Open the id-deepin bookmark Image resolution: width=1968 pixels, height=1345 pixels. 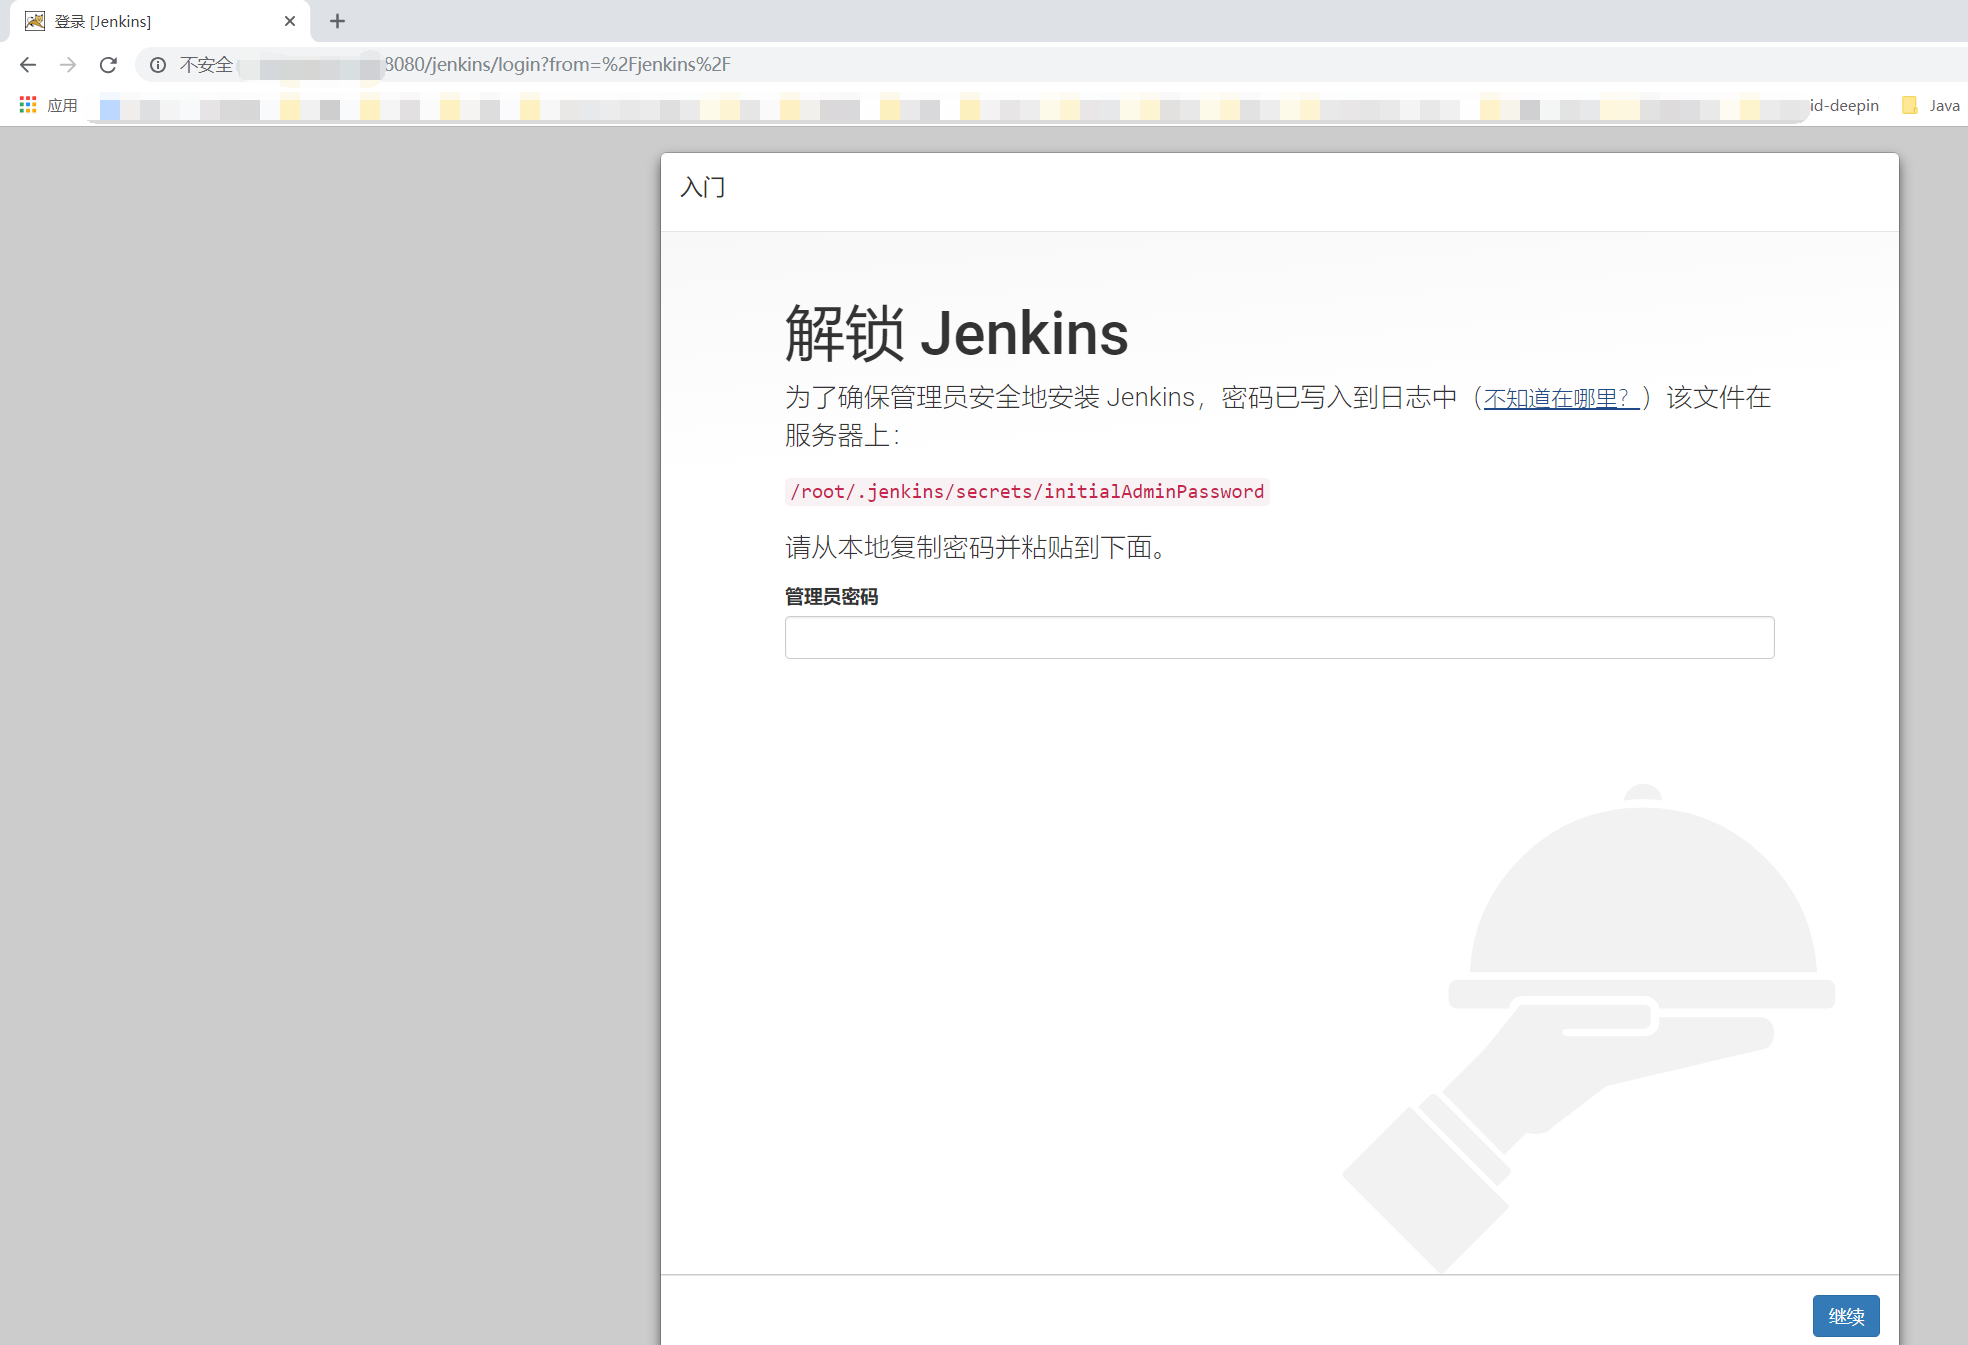pos(1844,105)
